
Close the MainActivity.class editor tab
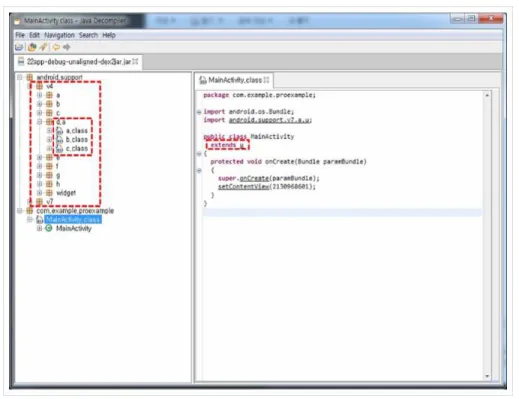coord(266,80)
